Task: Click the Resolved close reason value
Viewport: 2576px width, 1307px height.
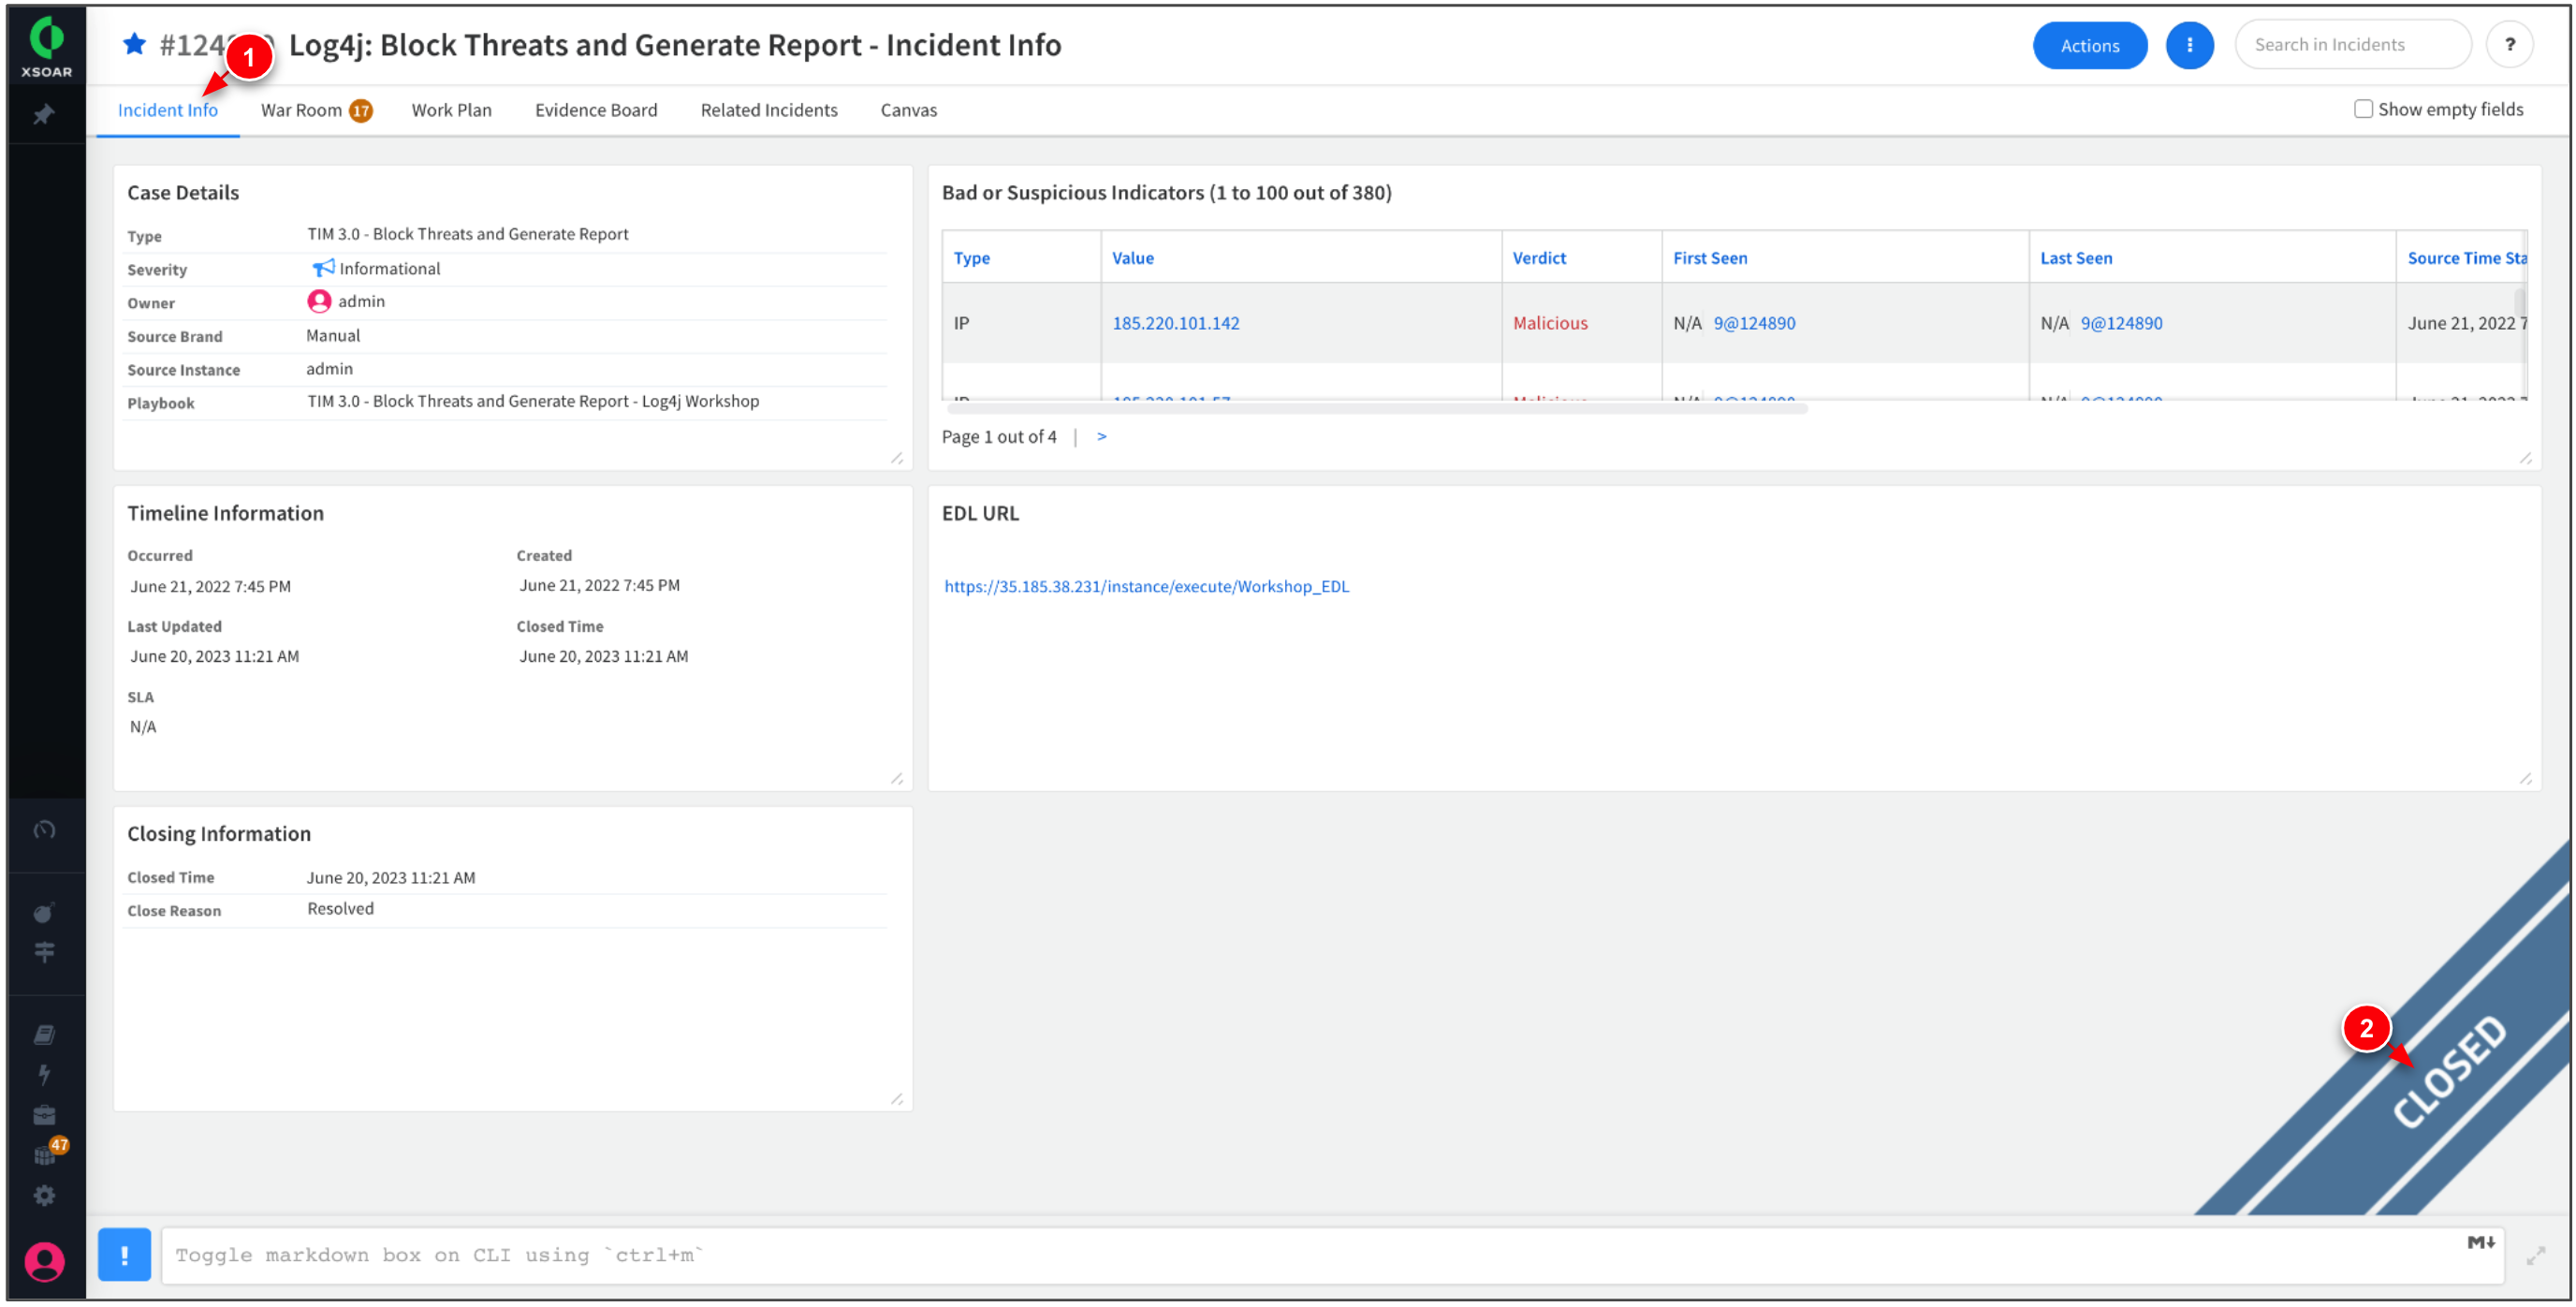Action: (340, 909)
